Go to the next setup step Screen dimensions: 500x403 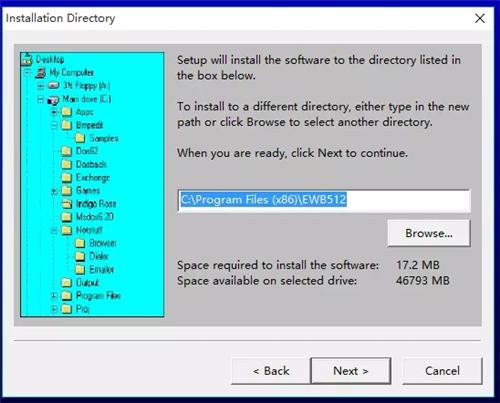pos(351,371)
